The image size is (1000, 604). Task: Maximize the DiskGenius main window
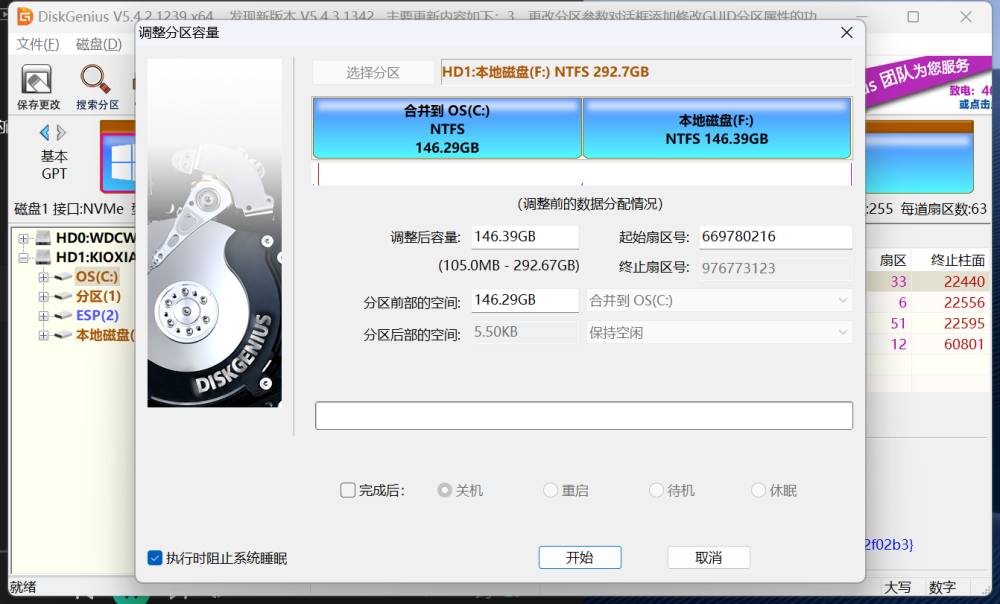point(913,17)
